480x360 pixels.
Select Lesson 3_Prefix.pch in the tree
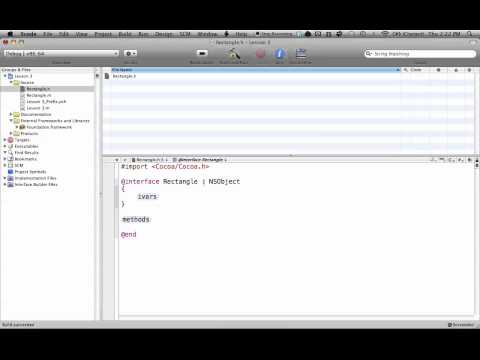pos(46,102)
